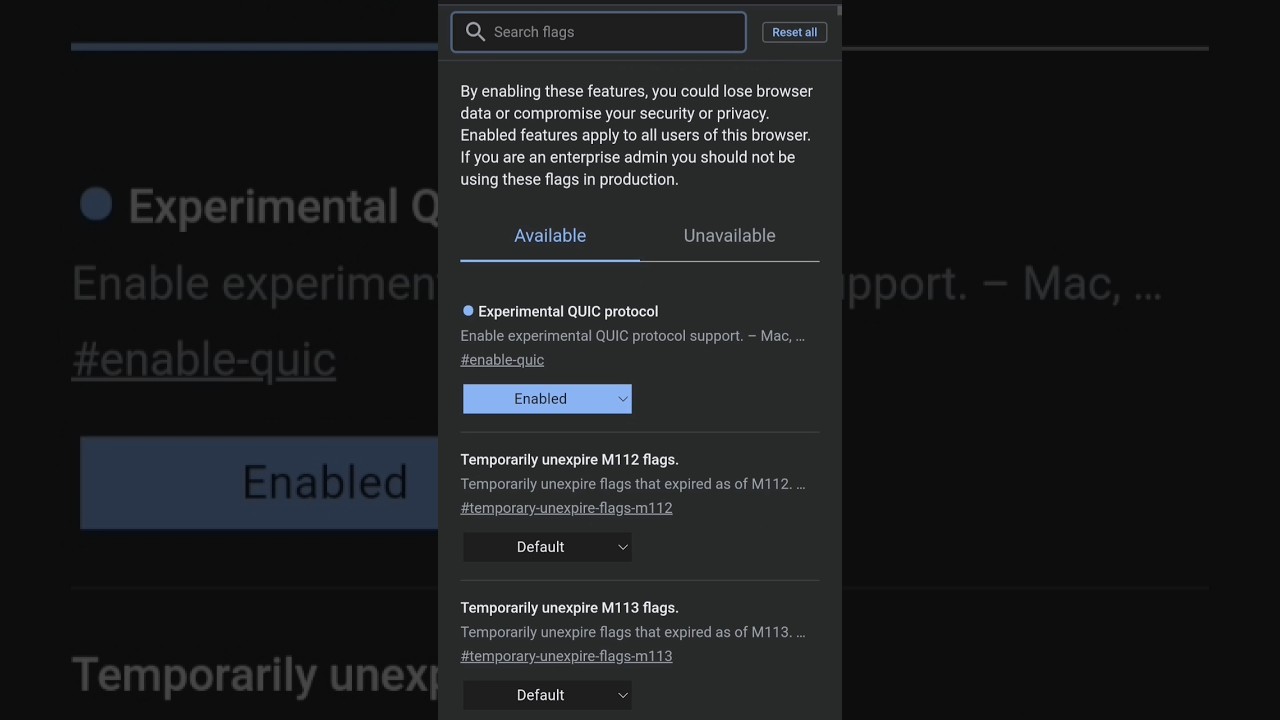This screenshot has width=1280, height=720.
Task: Open the Default dropdown for M112 flags
Action: pyautogui.click(x=547, y=547)
